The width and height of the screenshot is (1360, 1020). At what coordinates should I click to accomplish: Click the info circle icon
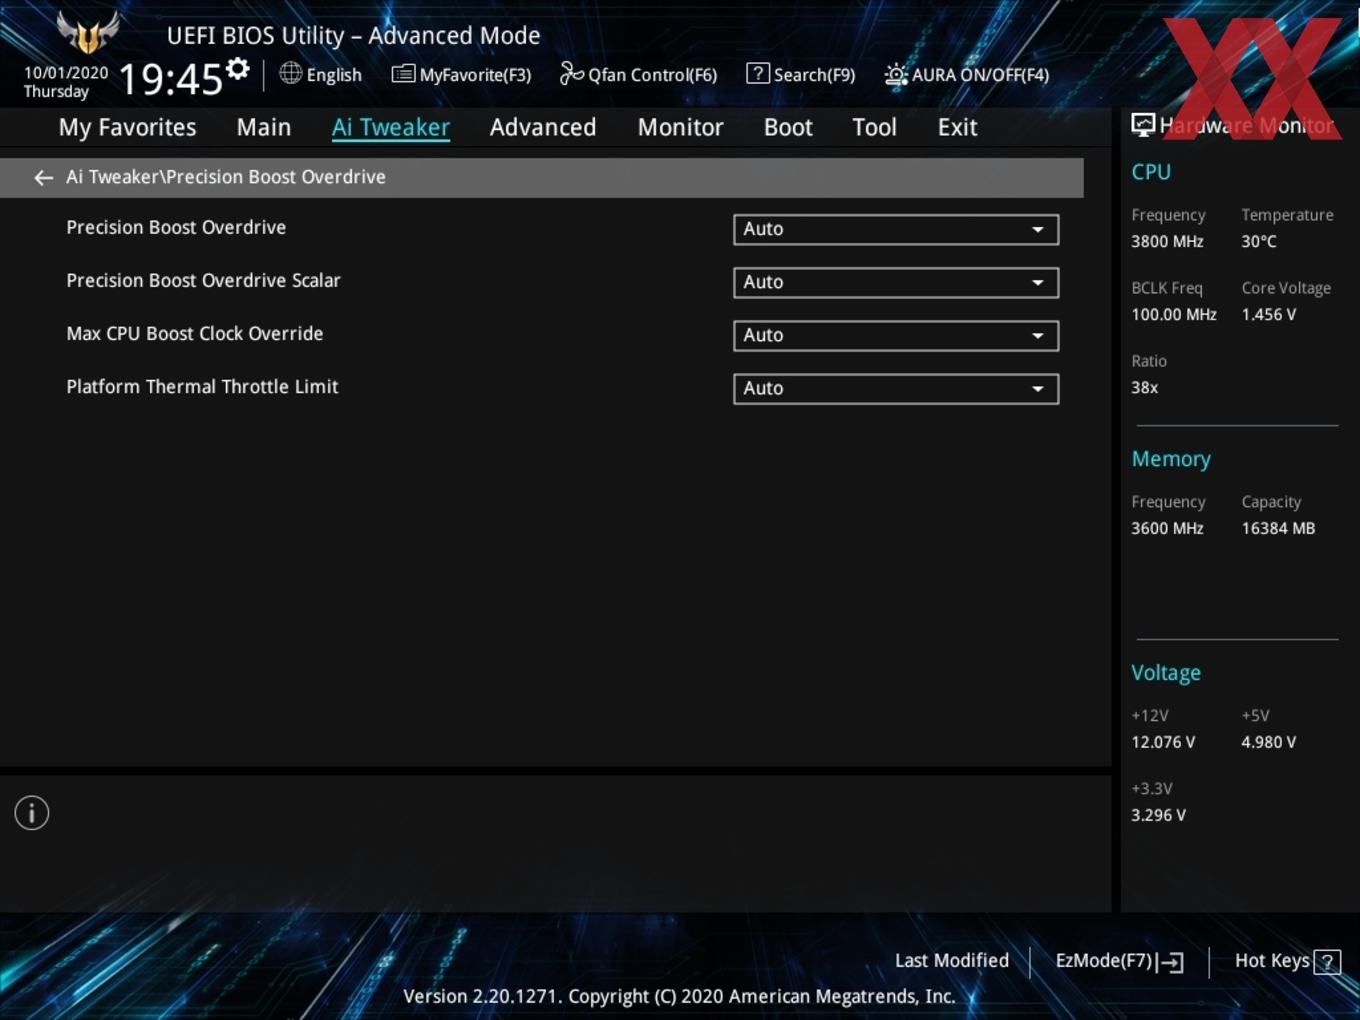point(32,813)
